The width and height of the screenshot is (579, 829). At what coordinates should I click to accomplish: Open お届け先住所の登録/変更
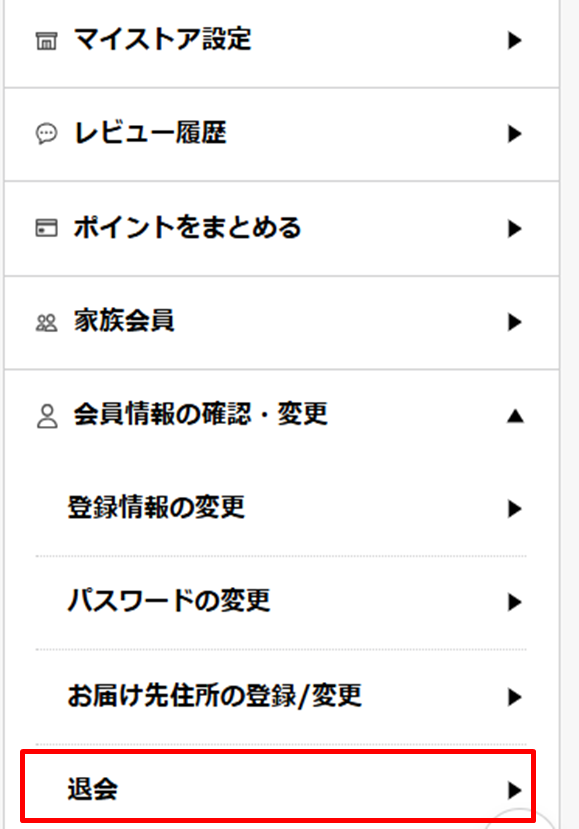281,697
